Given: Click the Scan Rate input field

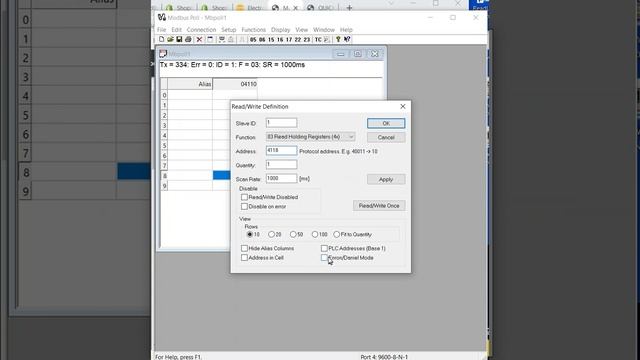Looking at the screenshot, I should [281, 178].
